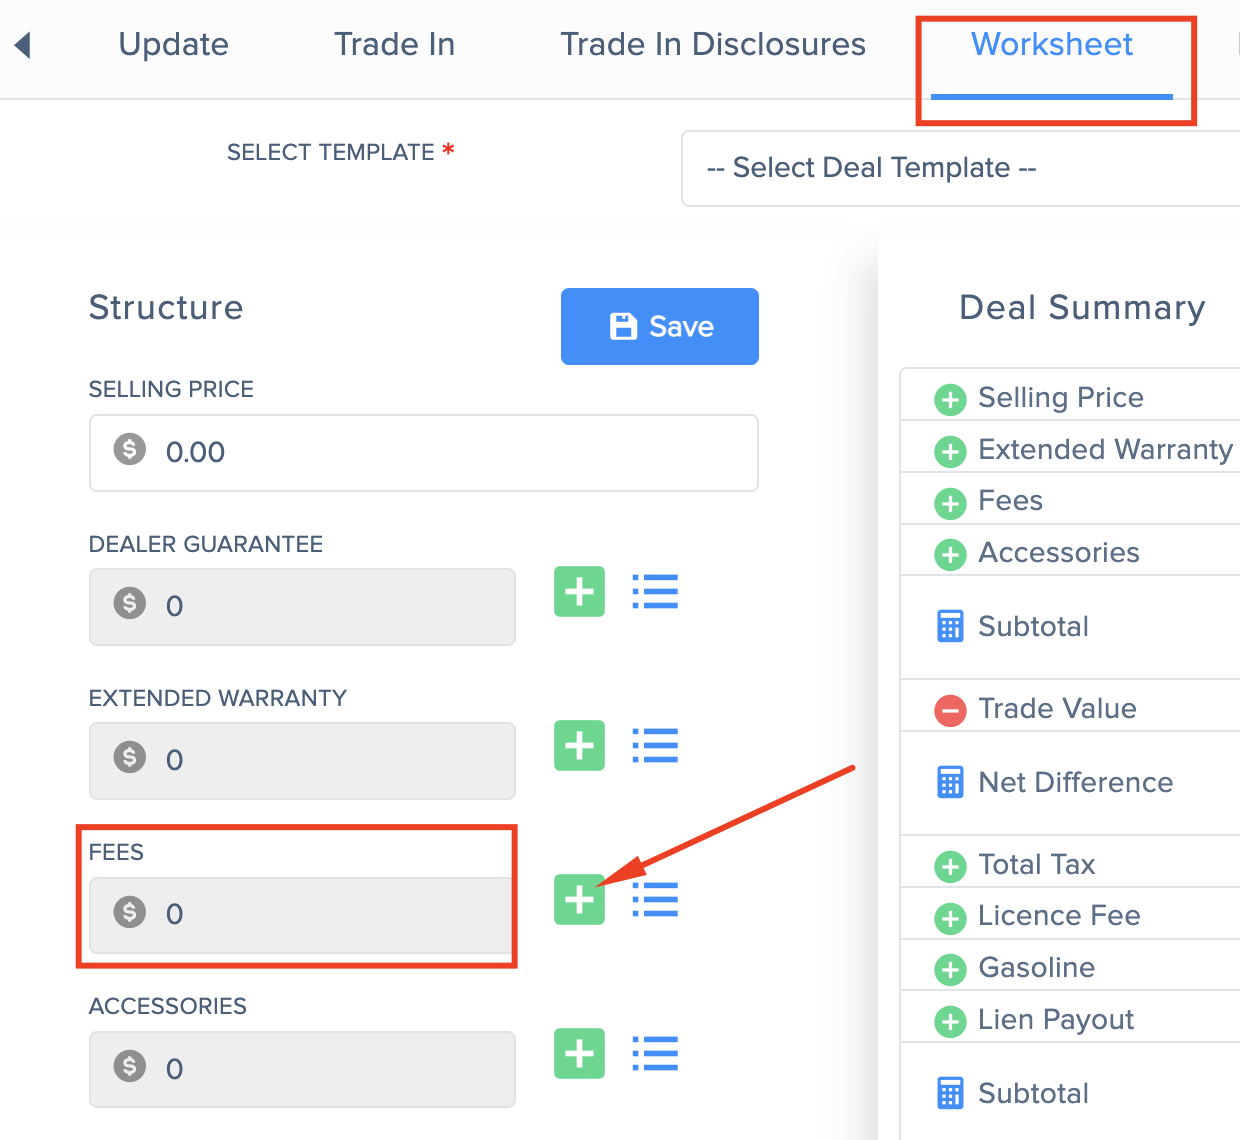The width and height of the screenshot is (1240, 1140).
Task: Open list icon beside Dealer Guarantee
Action: [x=655, y=591]
